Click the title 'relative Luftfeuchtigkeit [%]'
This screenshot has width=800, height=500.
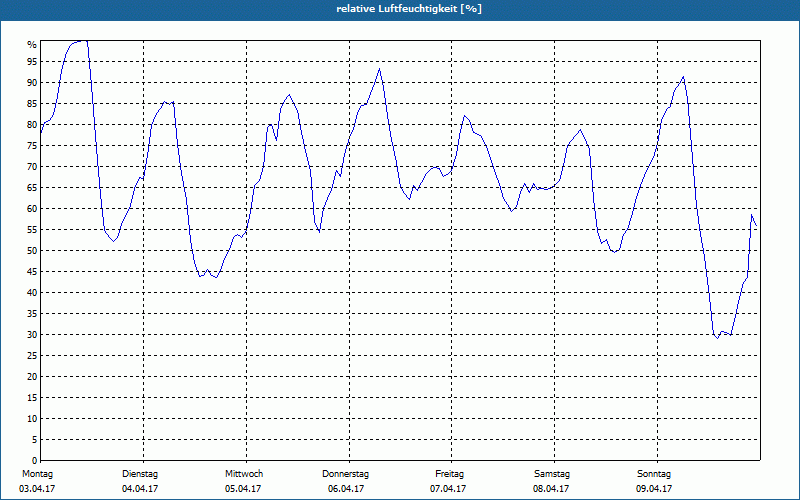coord(409,9)
